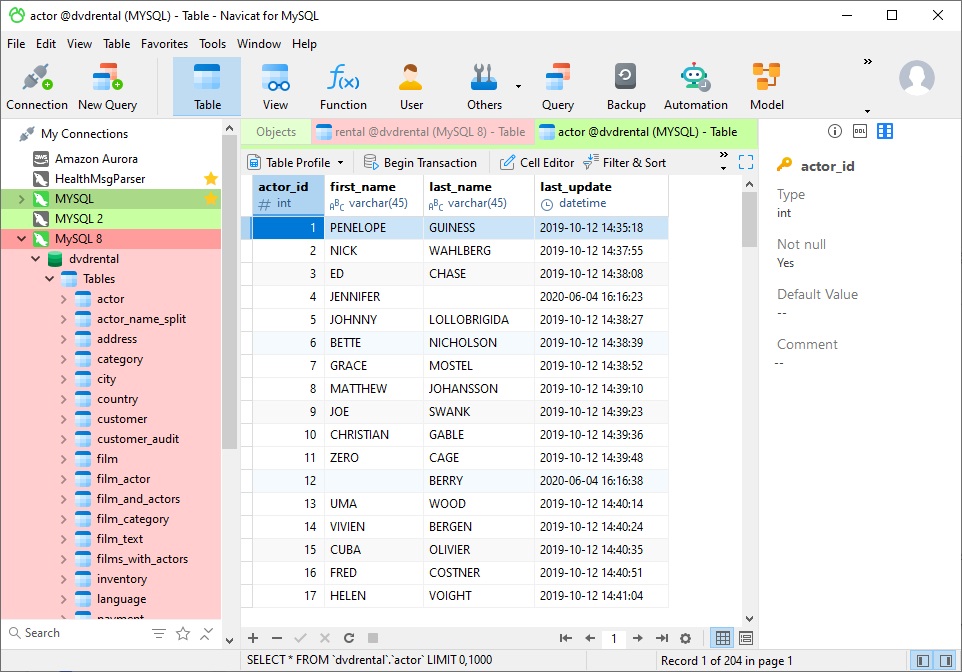
Task: Open the Connection toolbar button
Action: [37, 87]
